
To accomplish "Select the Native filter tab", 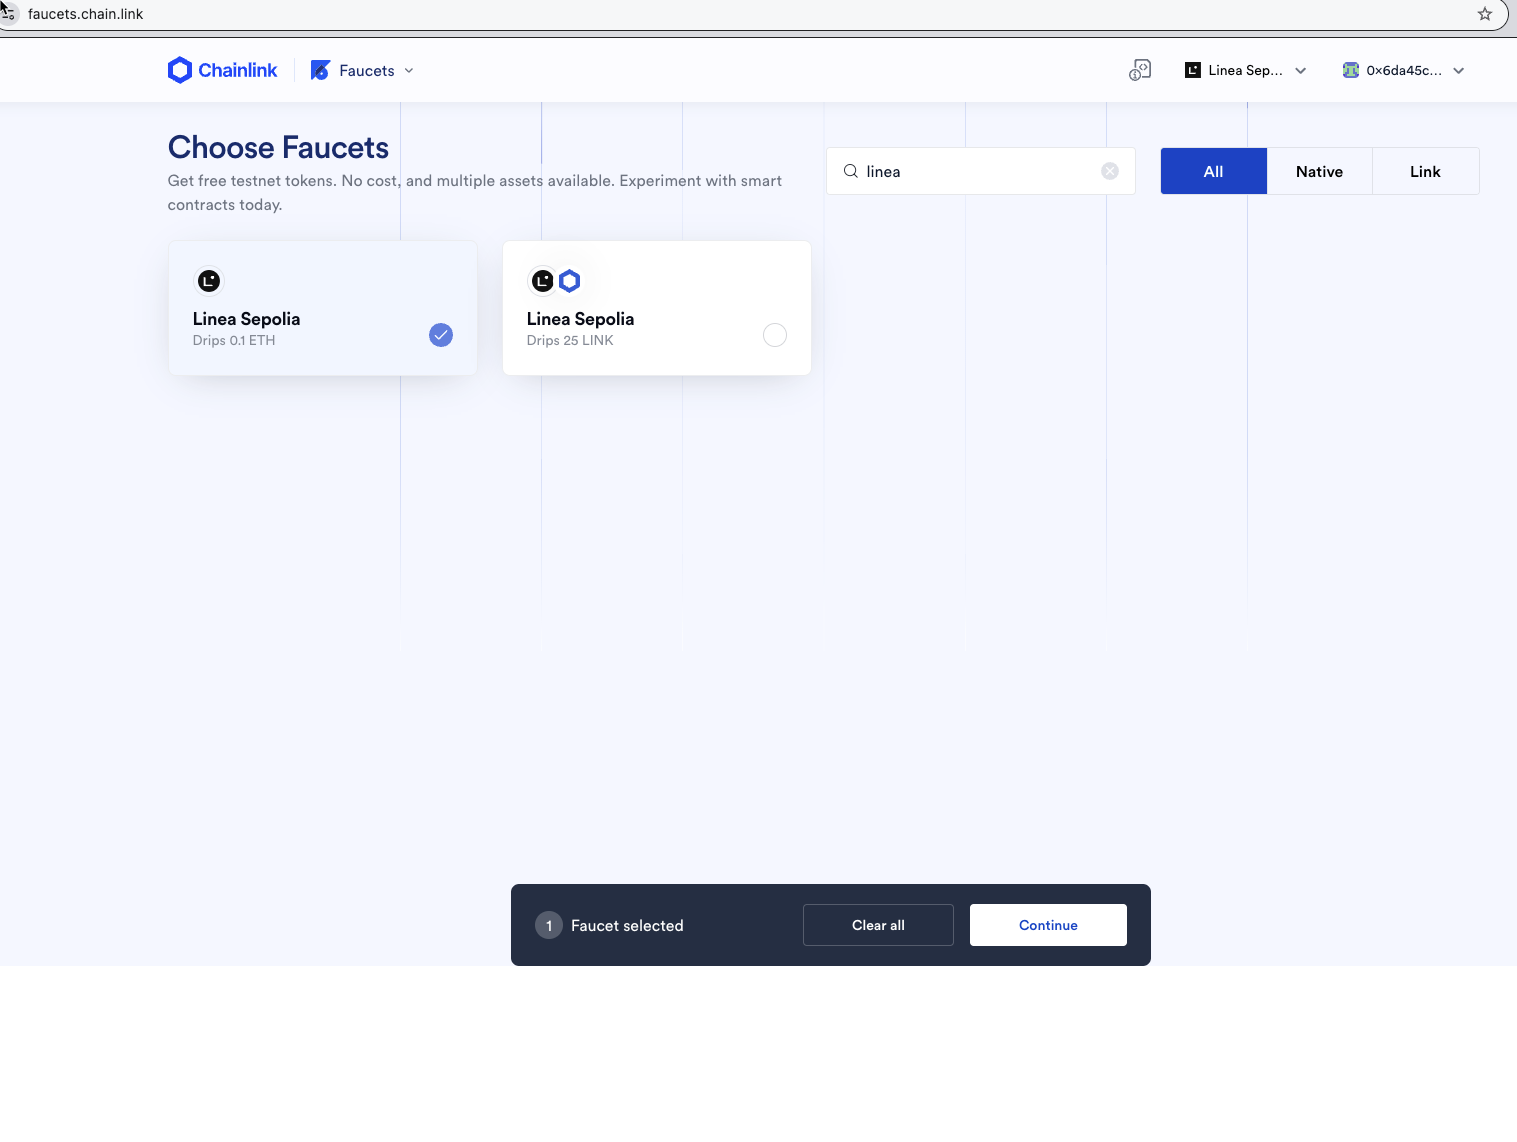I will pyautogui.click(x=1319, y=171).
